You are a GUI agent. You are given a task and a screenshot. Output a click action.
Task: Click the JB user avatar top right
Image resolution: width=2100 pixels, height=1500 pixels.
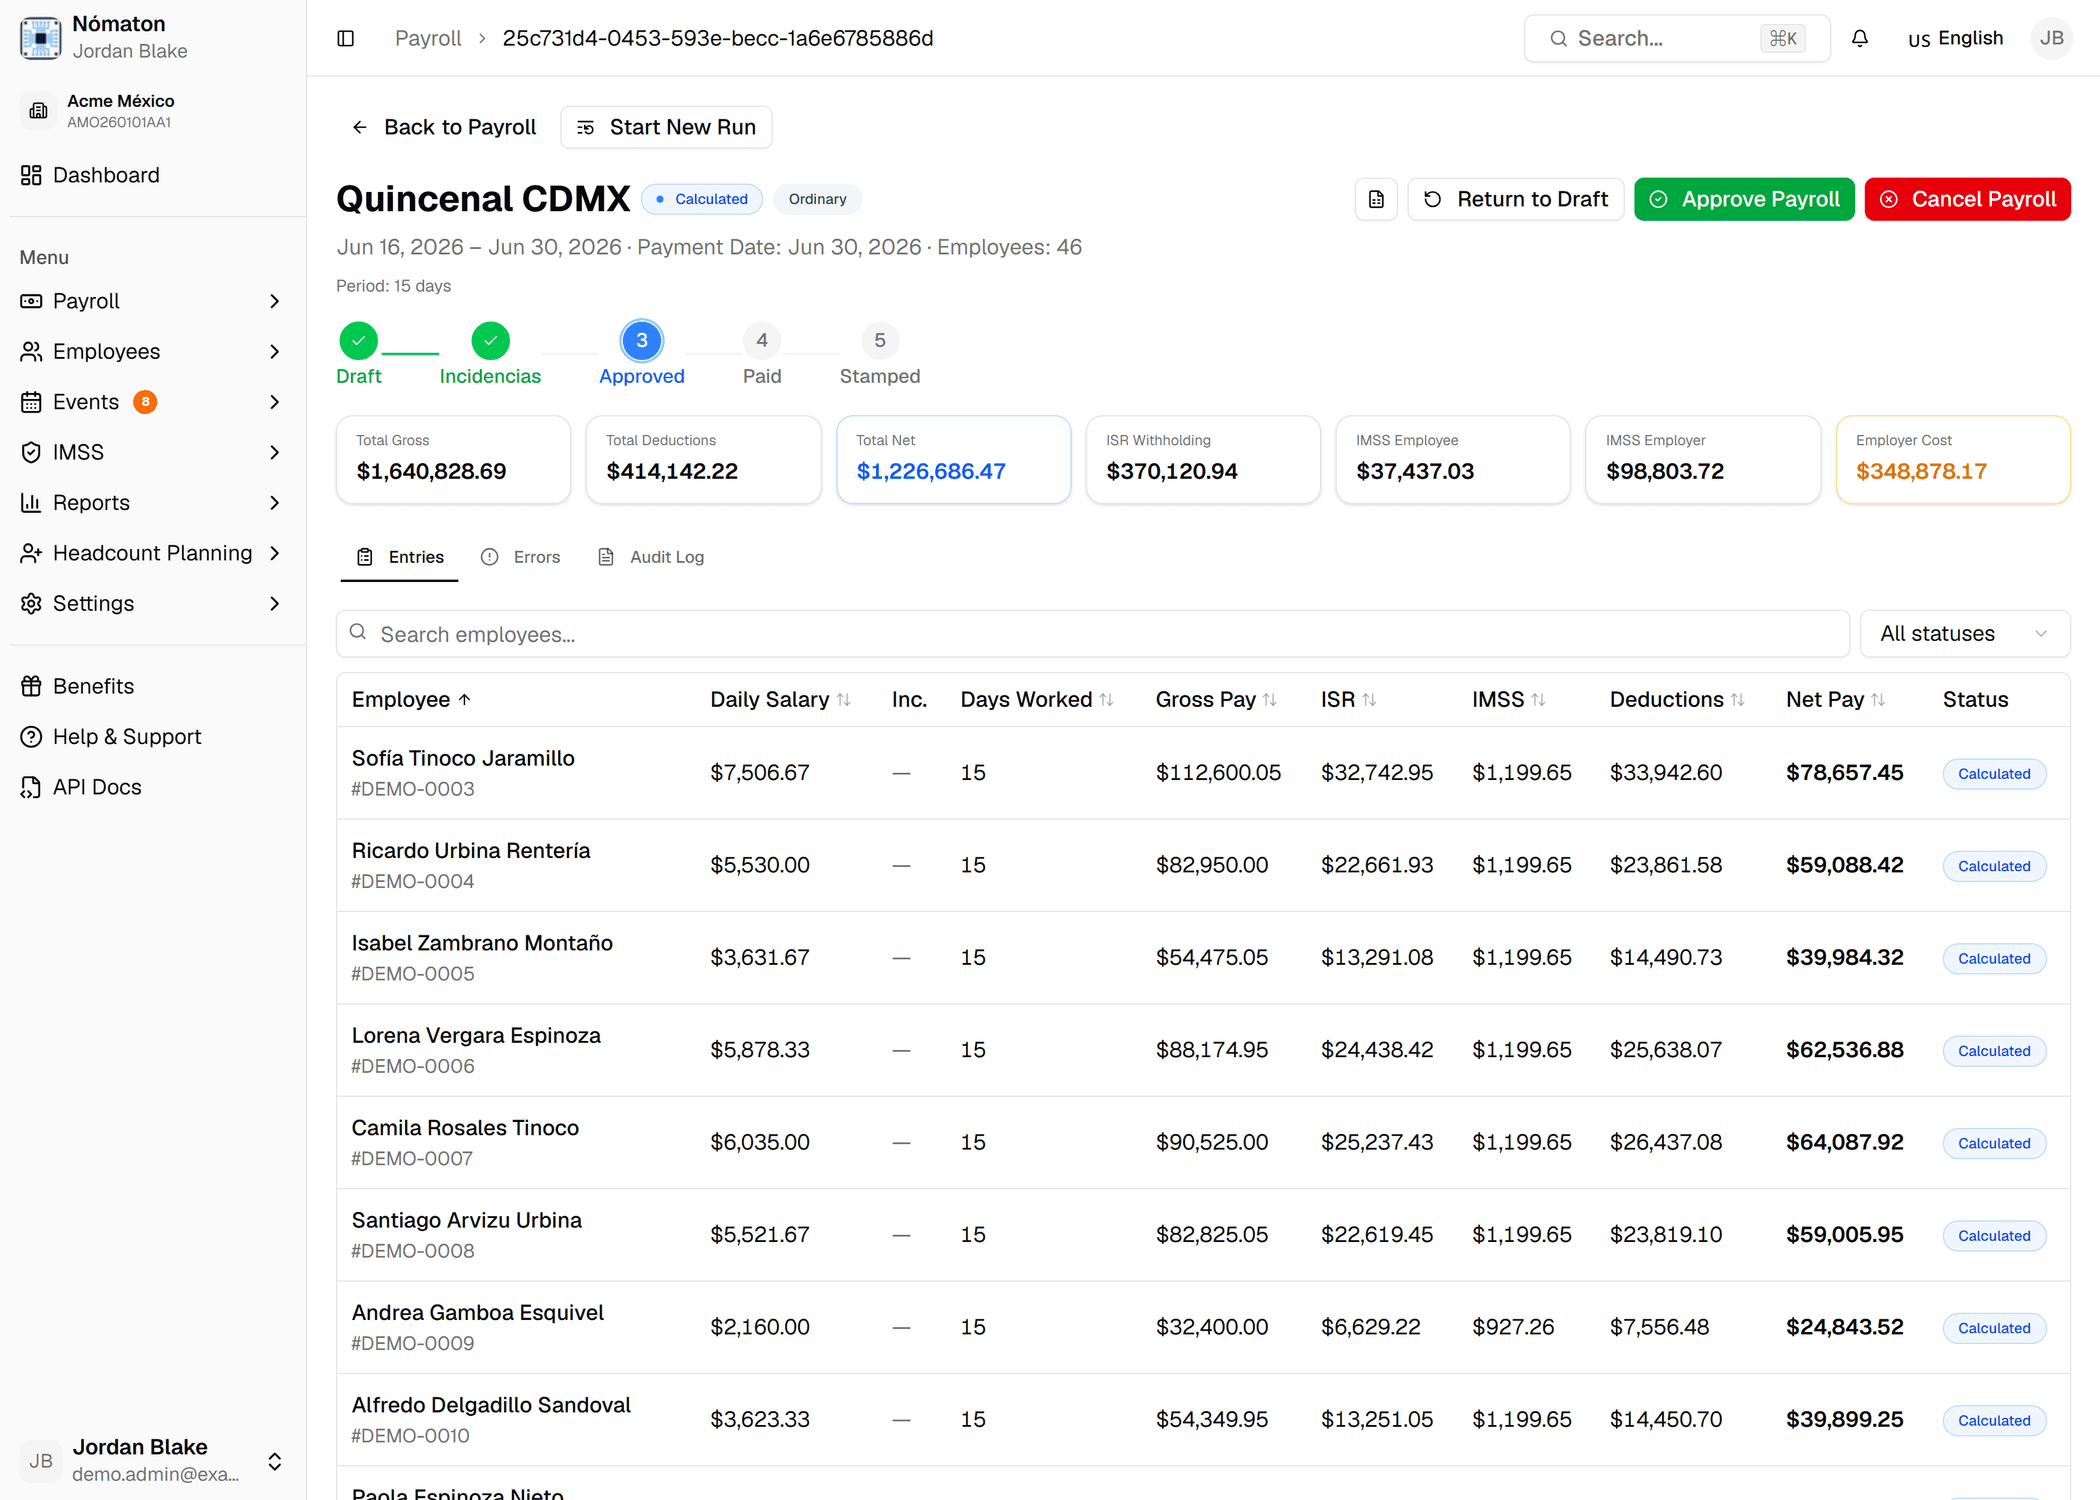tap(2052, 38)
